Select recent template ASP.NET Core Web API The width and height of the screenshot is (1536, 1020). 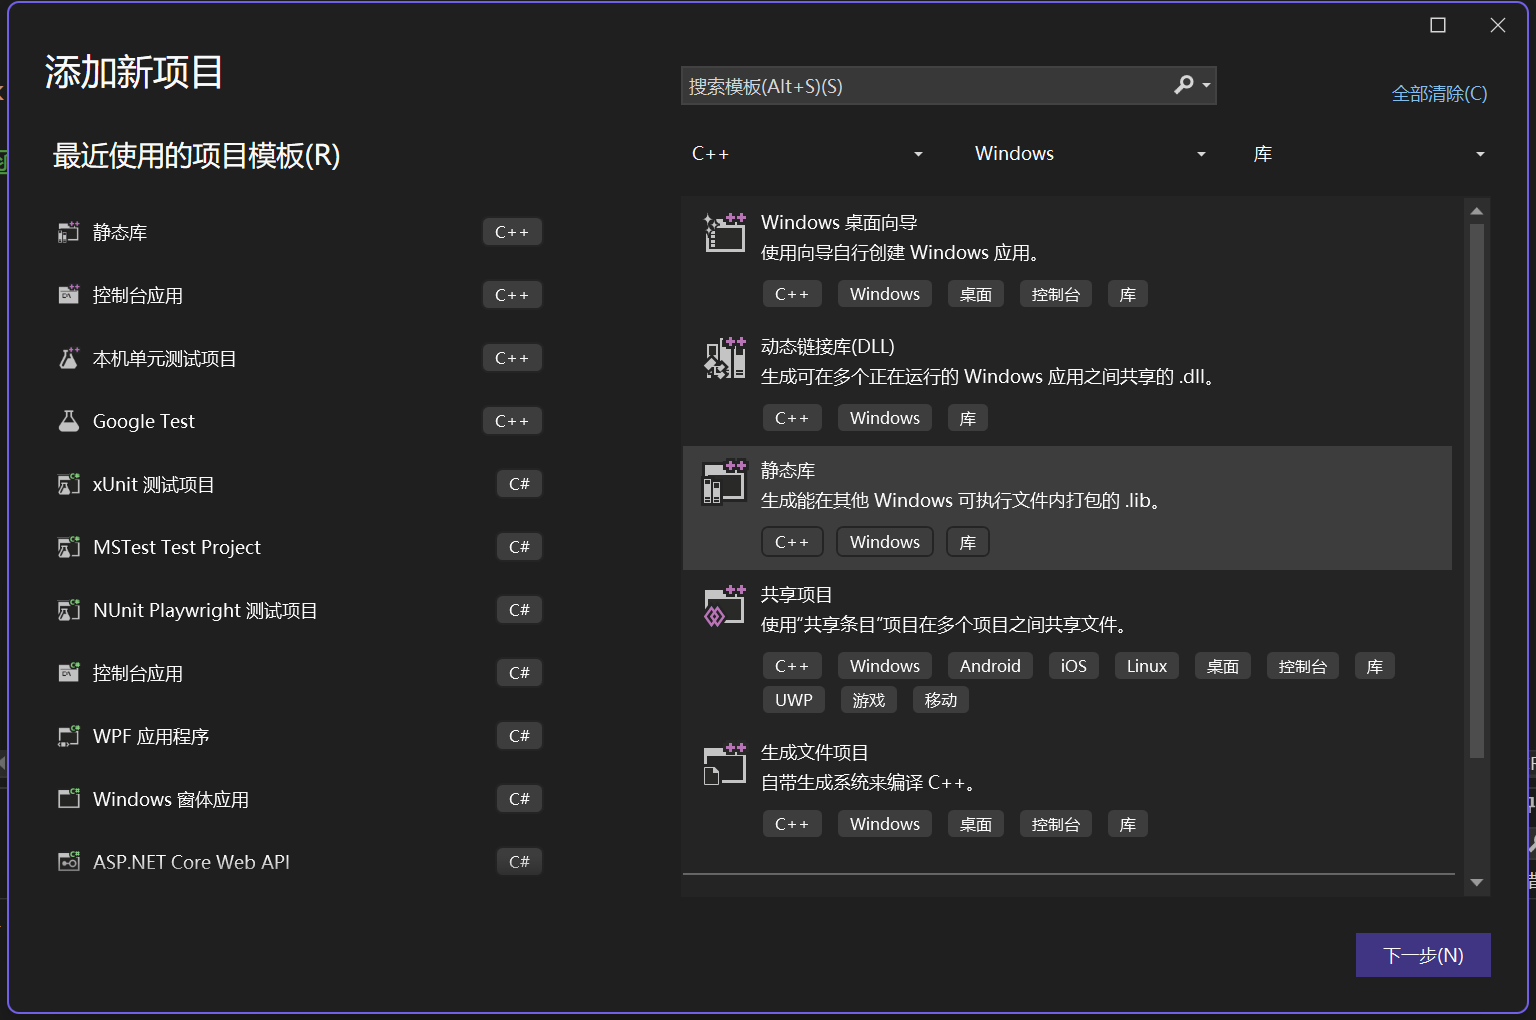(x=300, y=862)
